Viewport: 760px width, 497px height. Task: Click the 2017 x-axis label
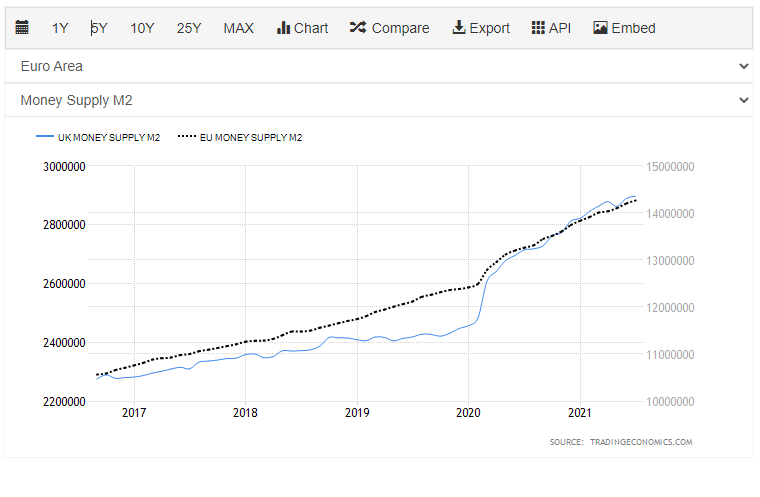(x=134, y=413)
